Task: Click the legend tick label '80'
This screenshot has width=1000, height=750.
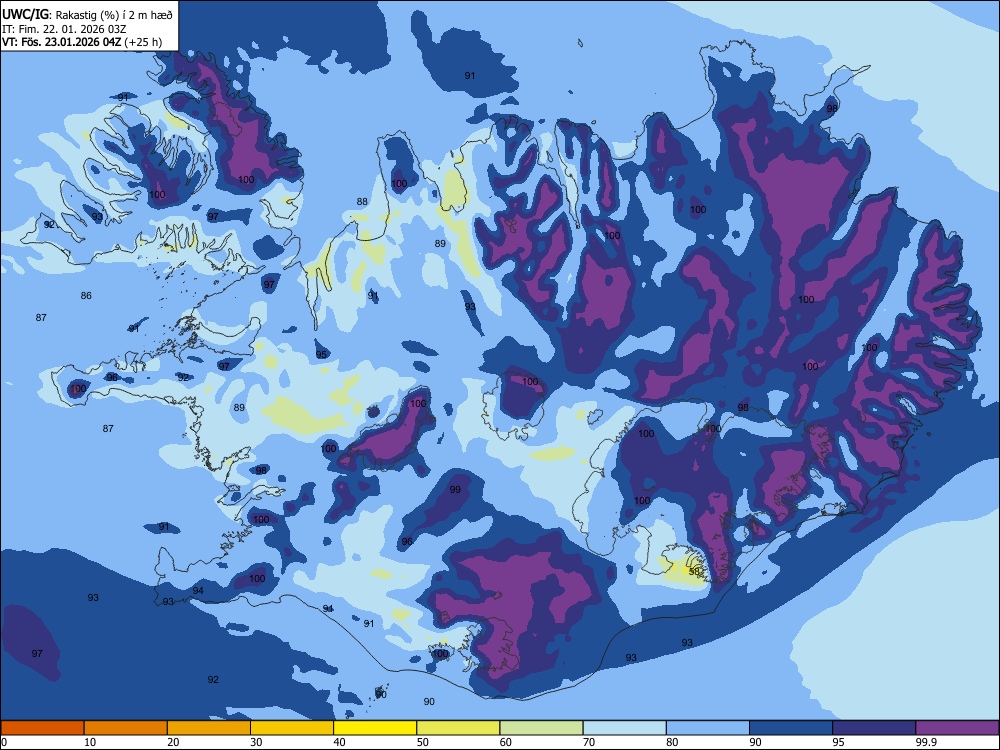Action: coord(672,742)
